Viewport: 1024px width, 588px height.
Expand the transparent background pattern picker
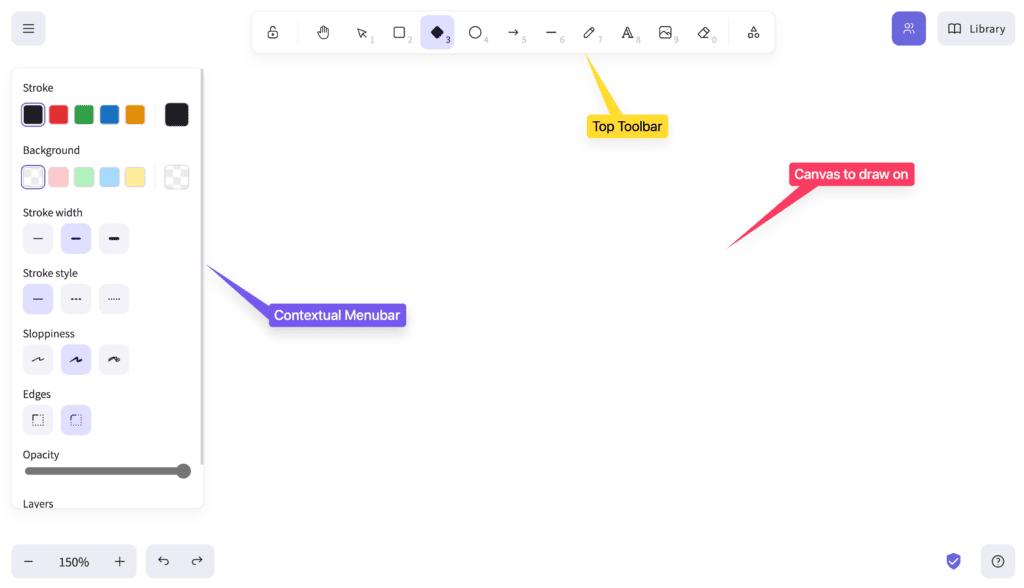(176, 176)
